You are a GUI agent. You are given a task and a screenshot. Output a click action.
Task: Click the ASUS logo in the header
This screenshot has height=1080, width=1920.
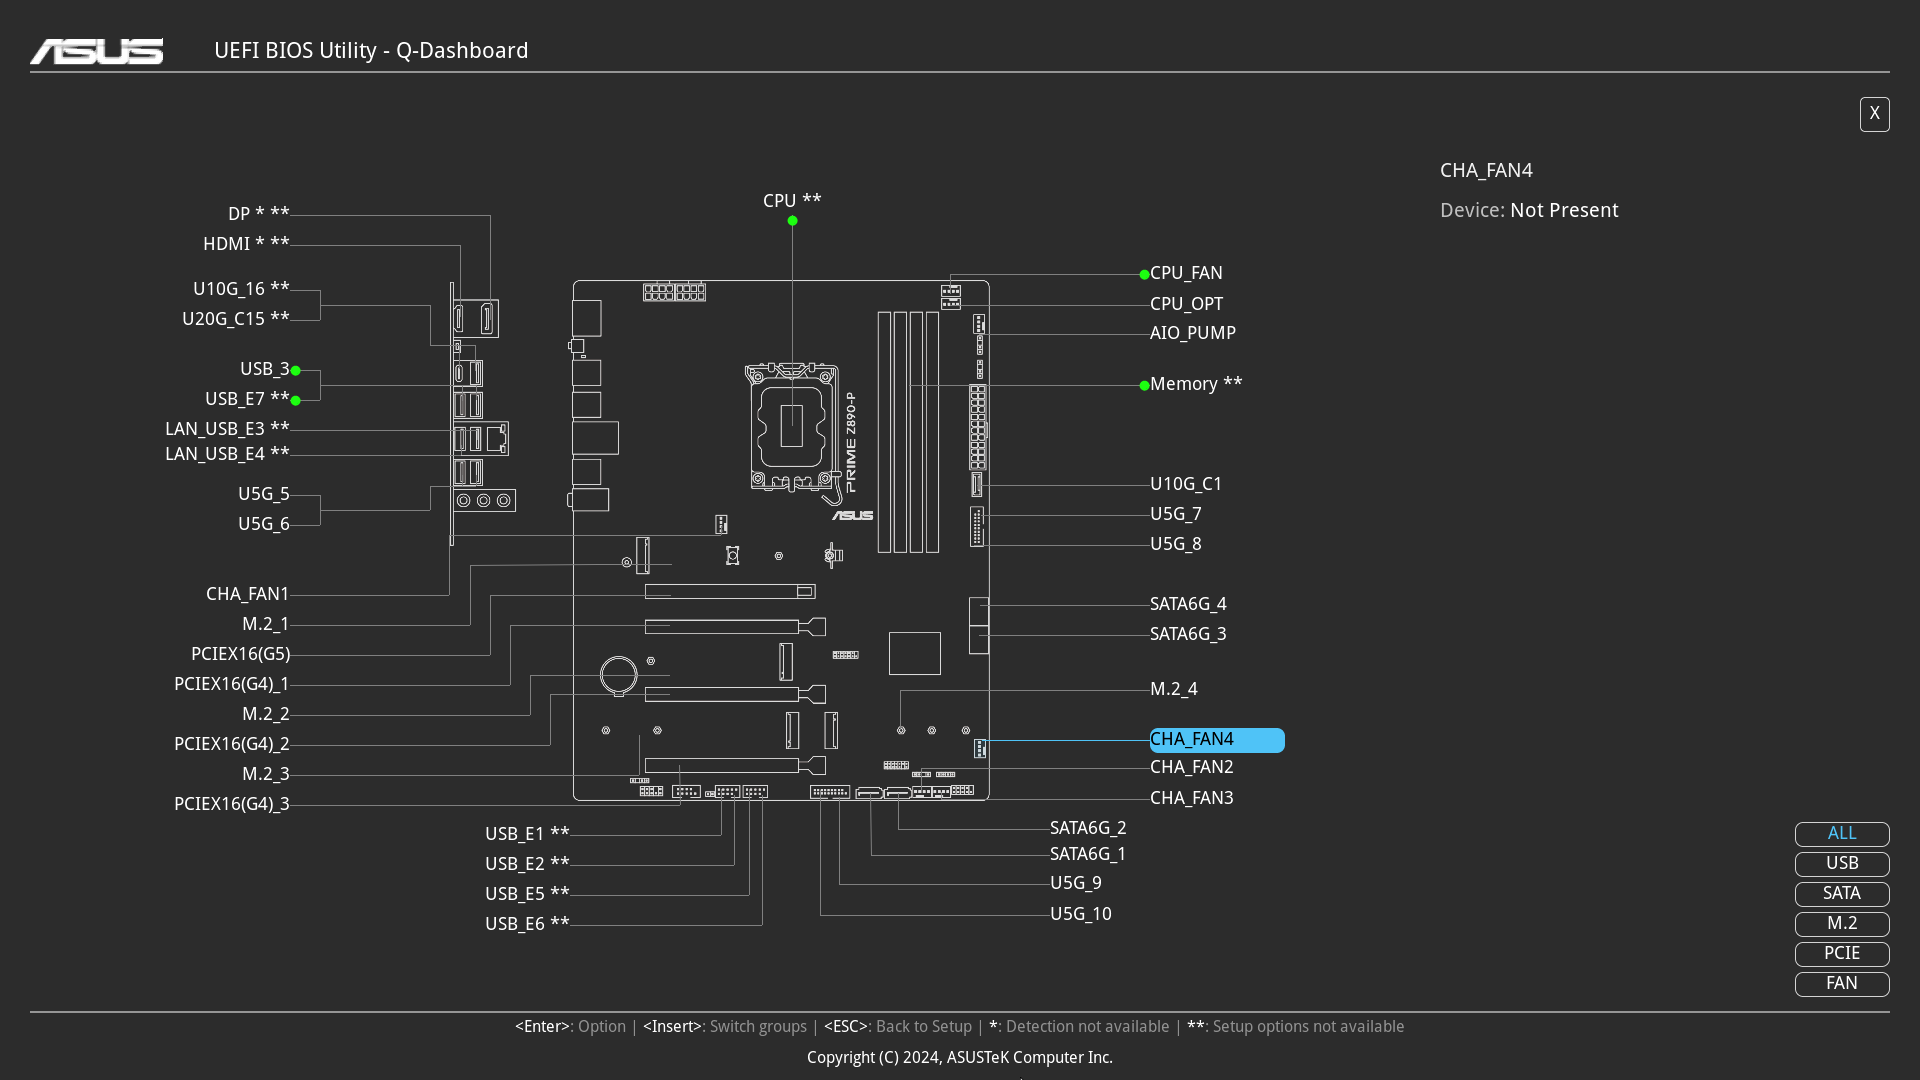[x=97, y=51]
